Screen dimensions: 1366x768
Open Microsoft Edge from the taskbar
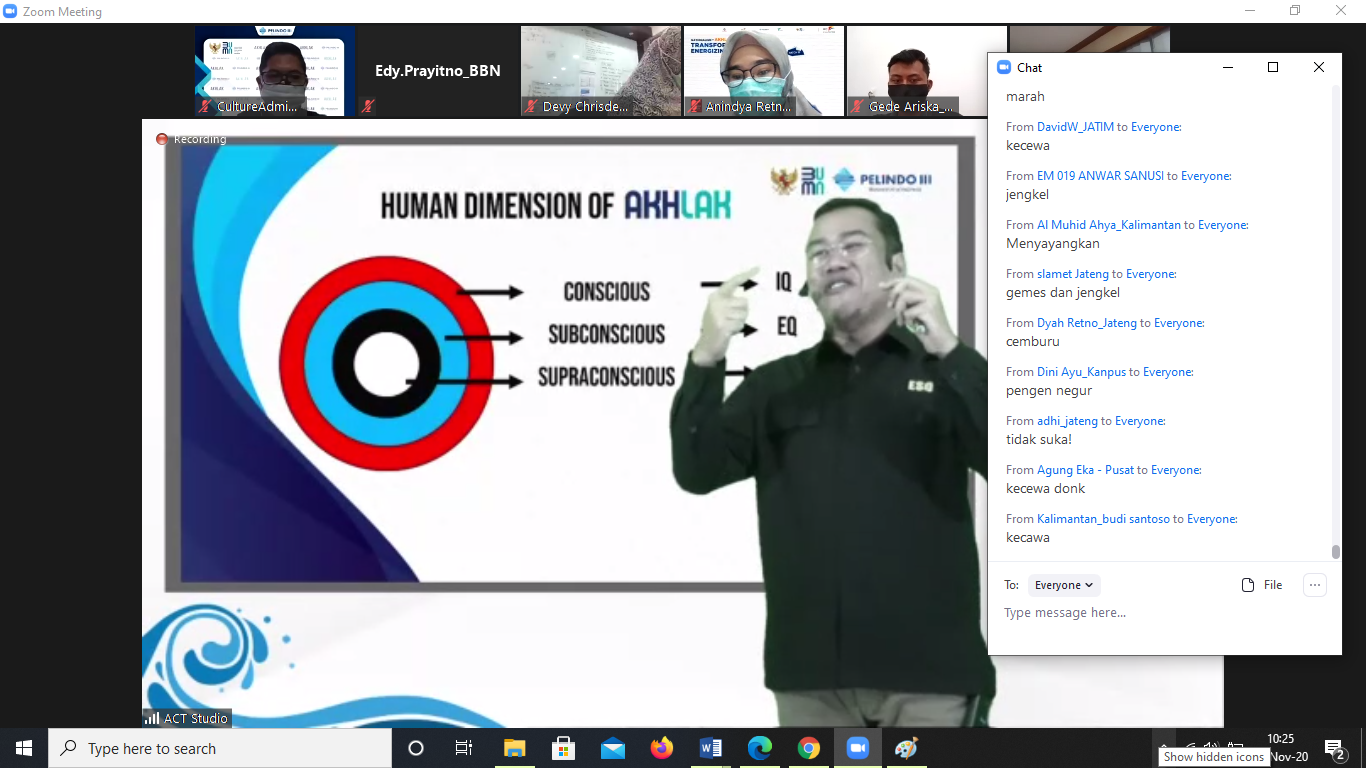click(x=760, y=748)
